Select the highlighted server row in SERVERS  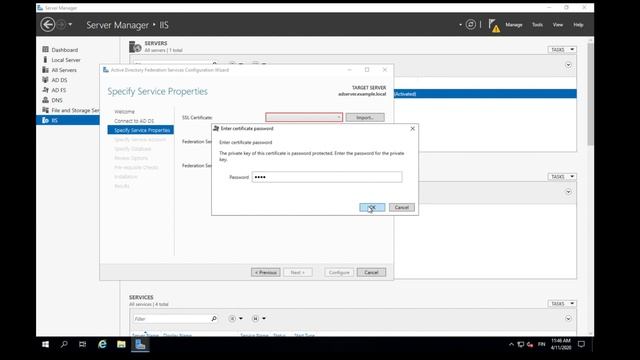coord(485,94)
